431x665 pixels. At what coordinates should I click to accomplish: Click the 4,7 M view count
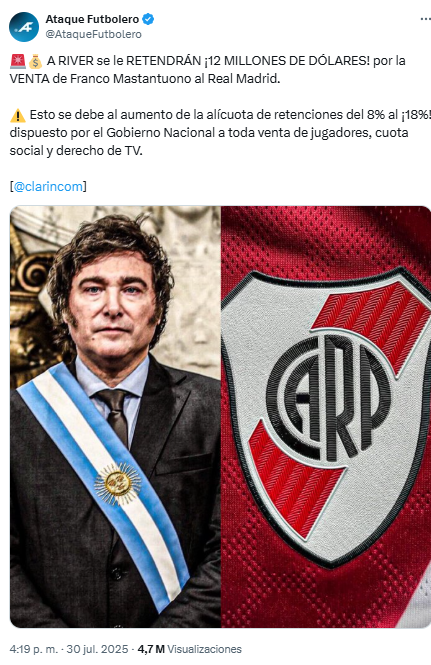click(x=151, y=649)
